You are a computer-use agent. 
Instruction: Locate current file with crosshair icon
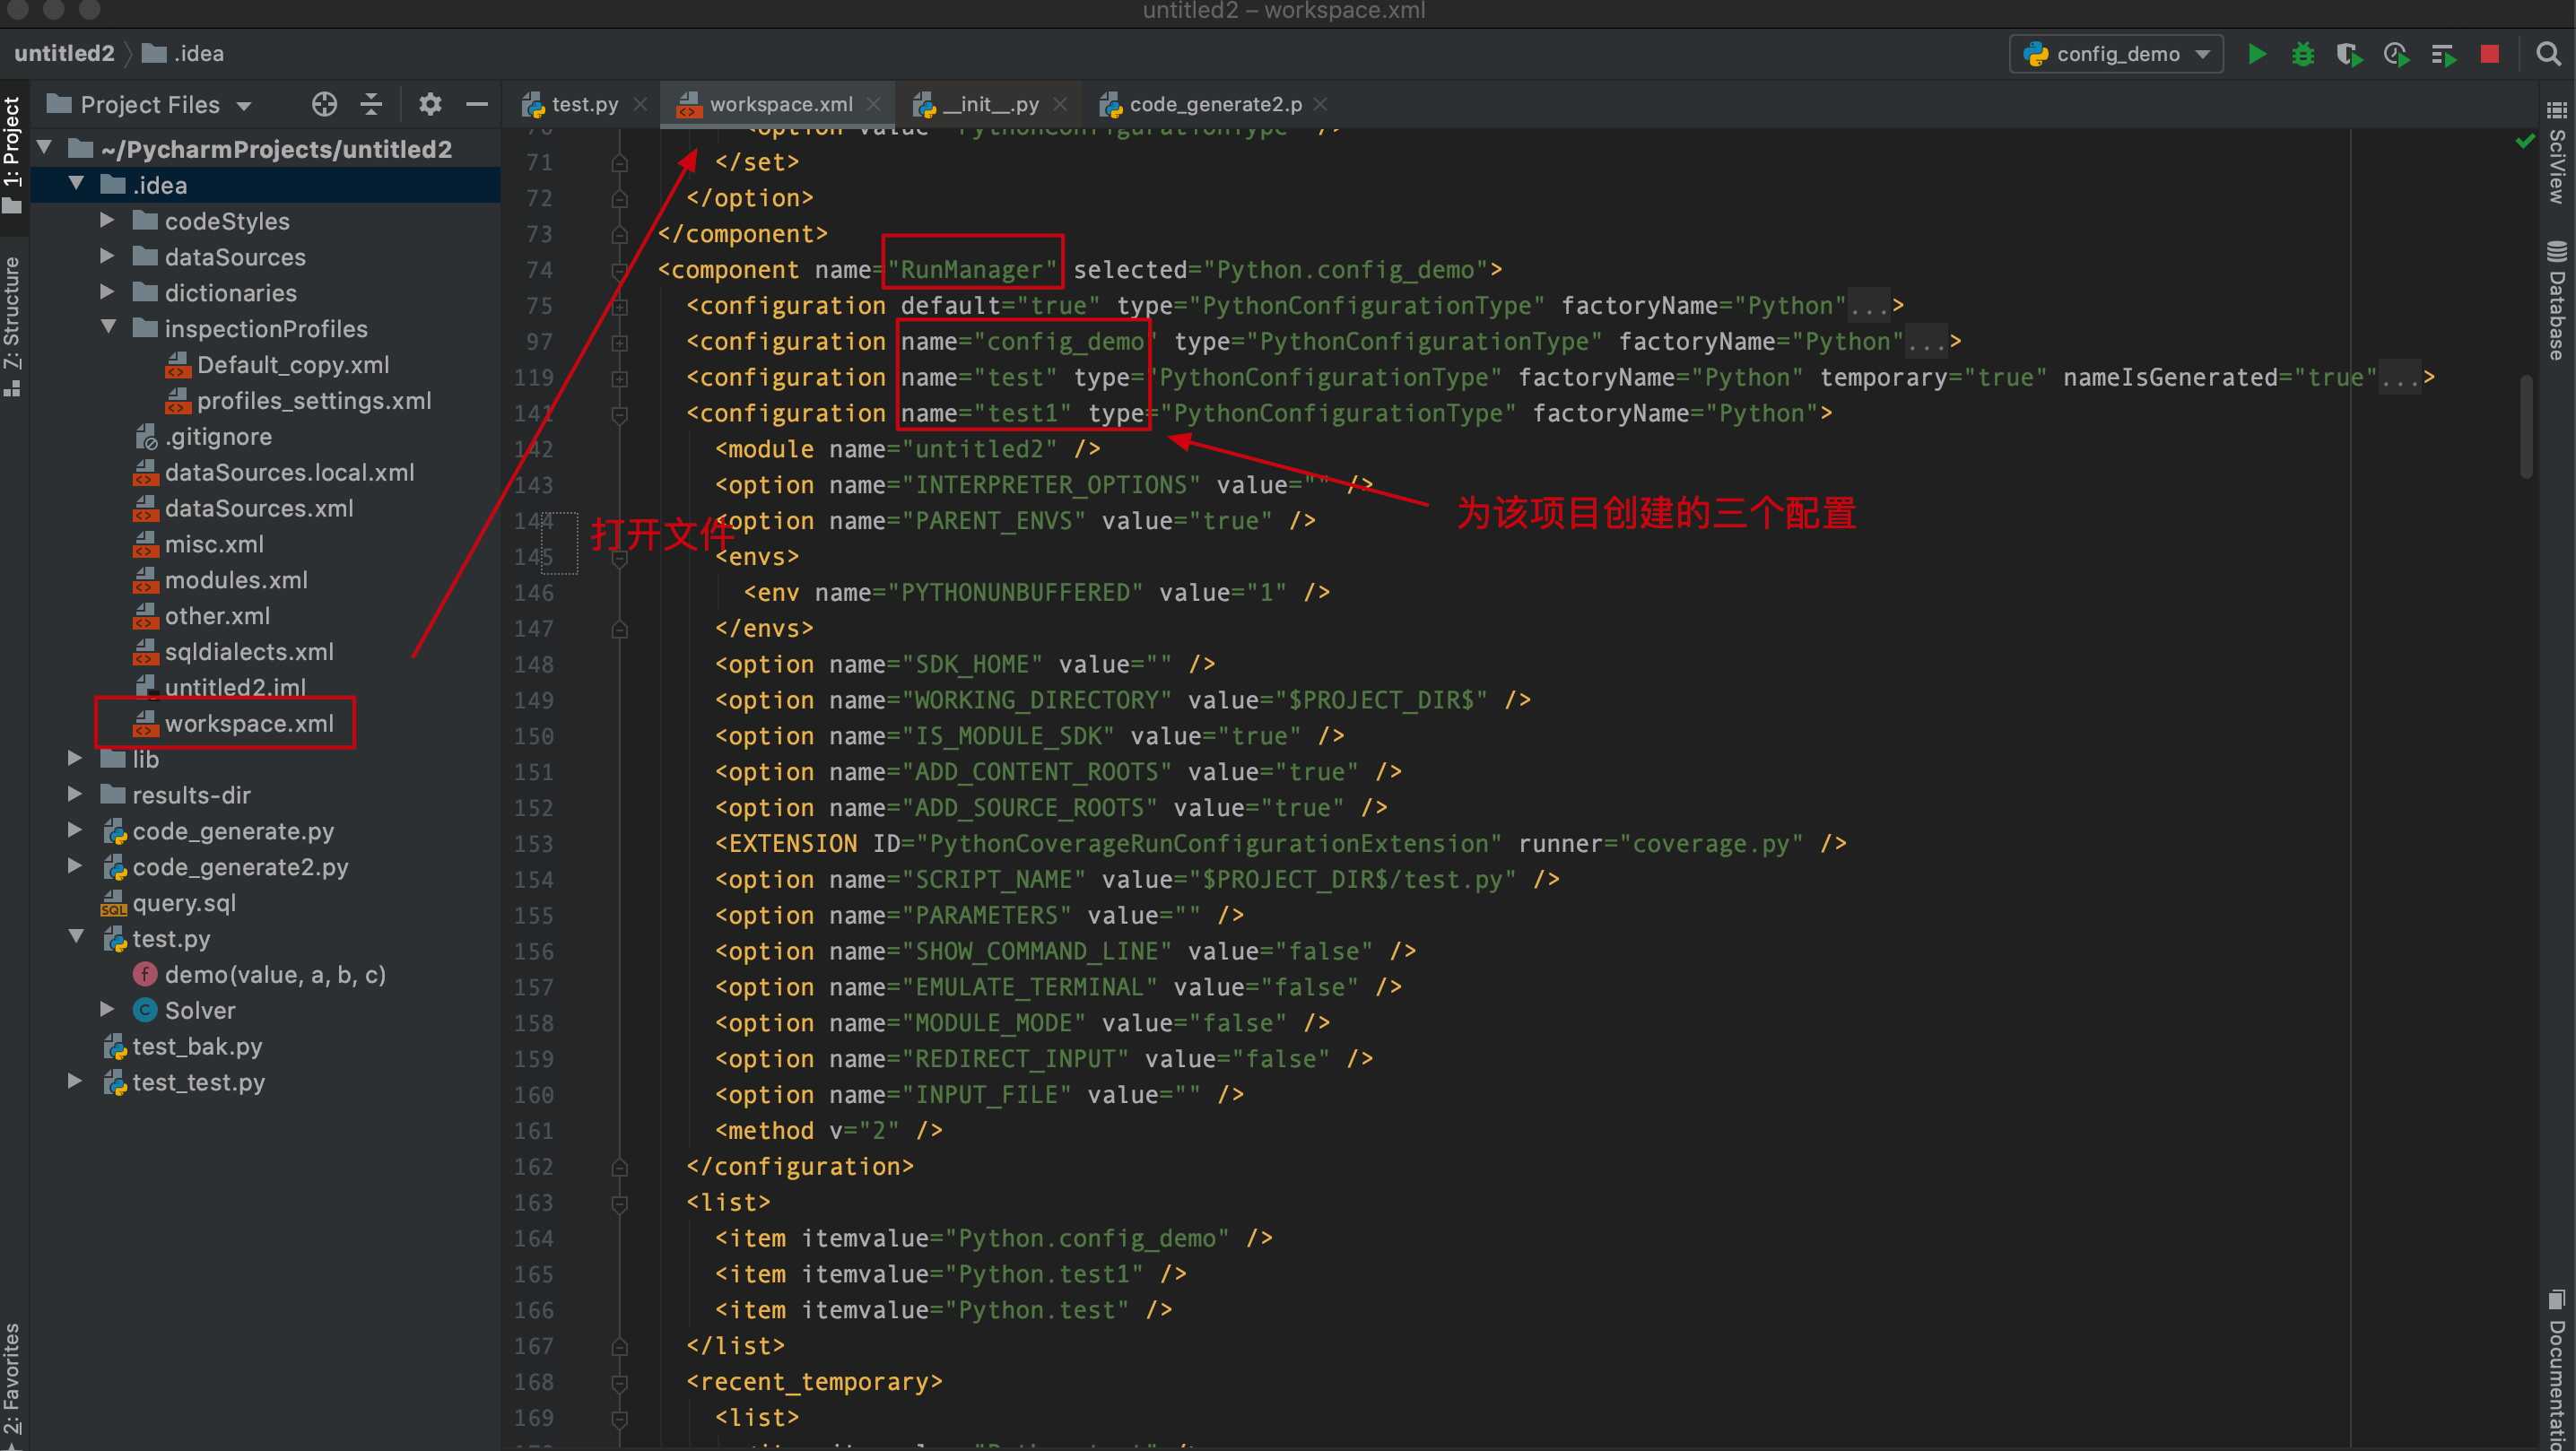coord(324,104)
